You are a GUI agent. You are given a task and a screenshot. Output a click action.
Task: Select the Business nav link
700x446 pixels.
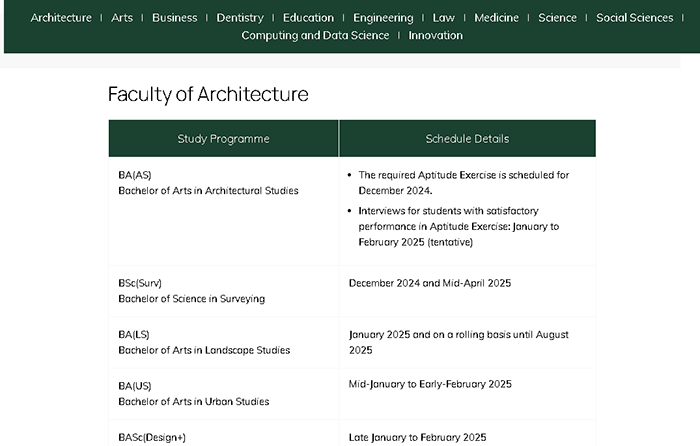coord(175,18)
